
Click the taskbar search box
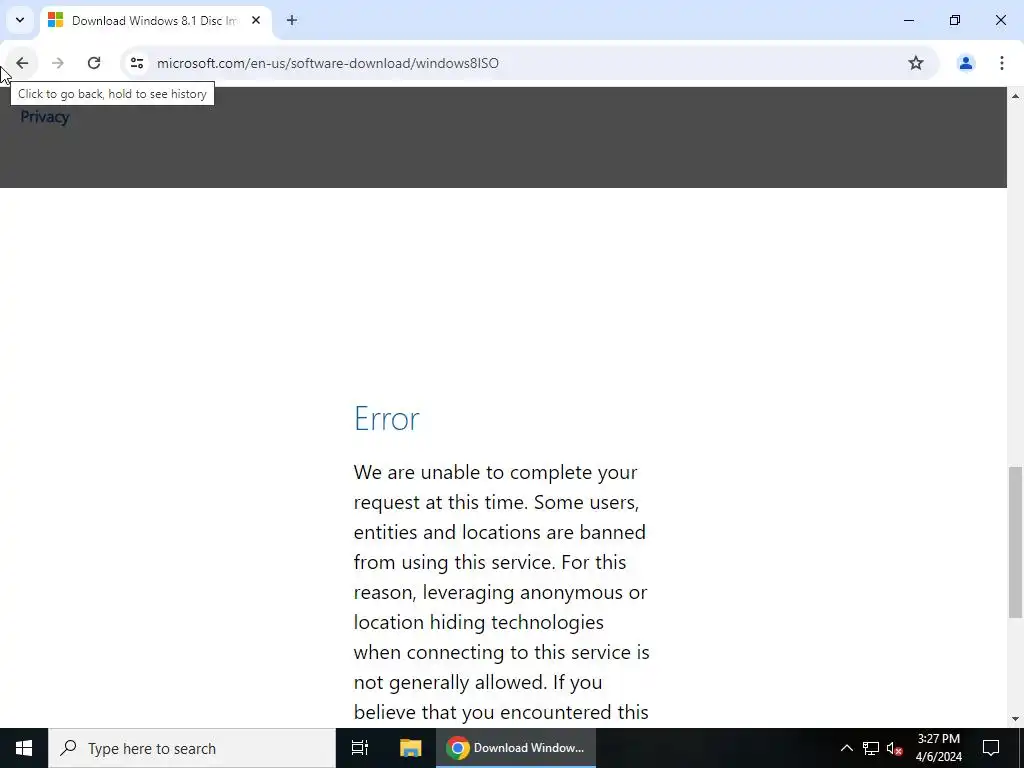(192, 748)
